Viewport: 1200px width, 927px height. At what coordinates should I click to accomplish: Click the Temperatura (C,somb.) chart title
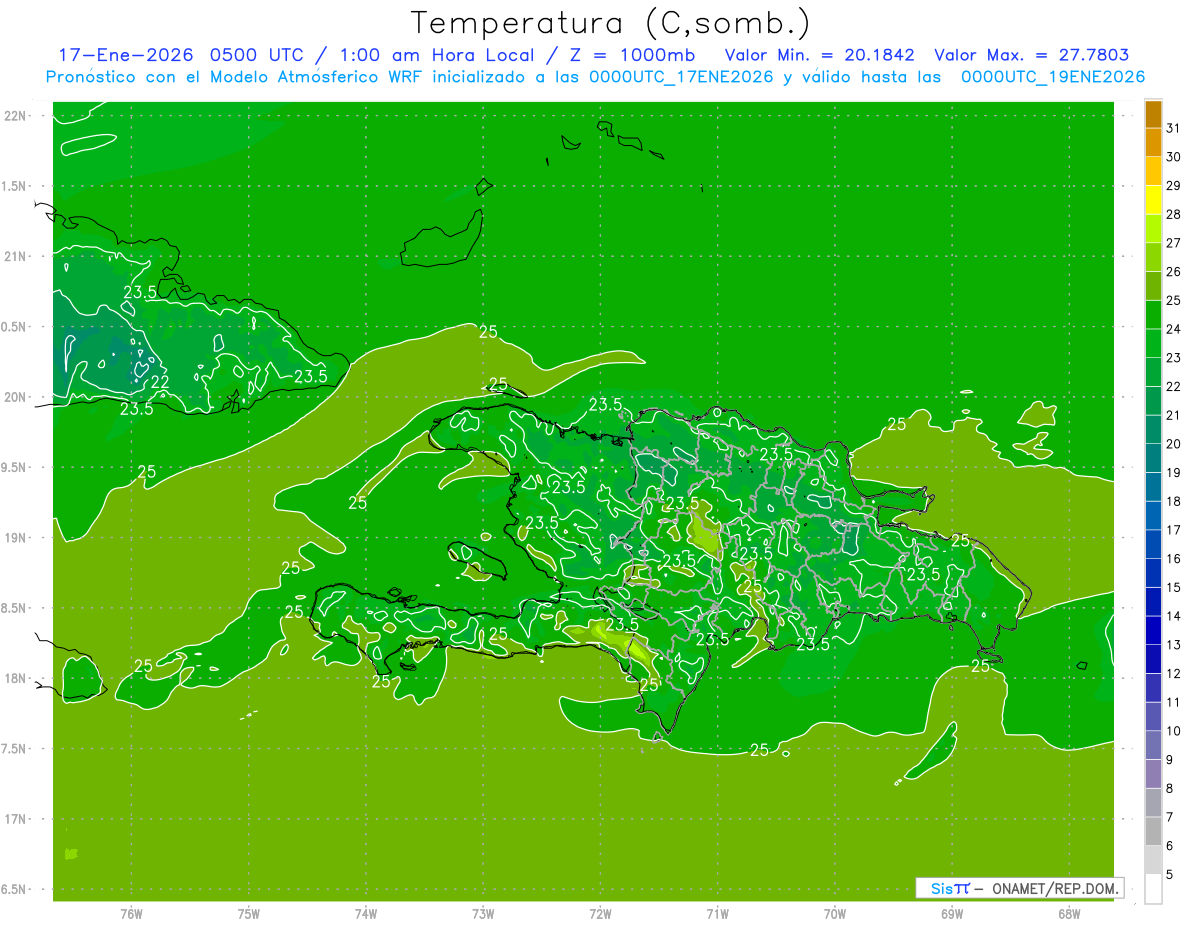tap(610, 23)
